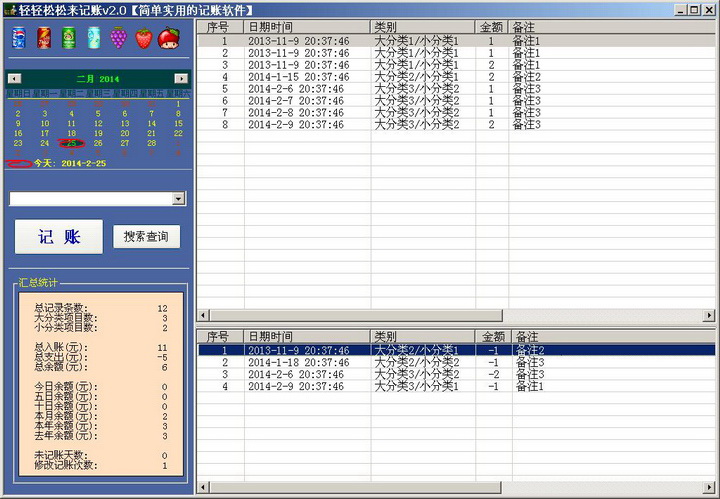
Task: Select day 16 in the calendar
Action: [18, 133]
